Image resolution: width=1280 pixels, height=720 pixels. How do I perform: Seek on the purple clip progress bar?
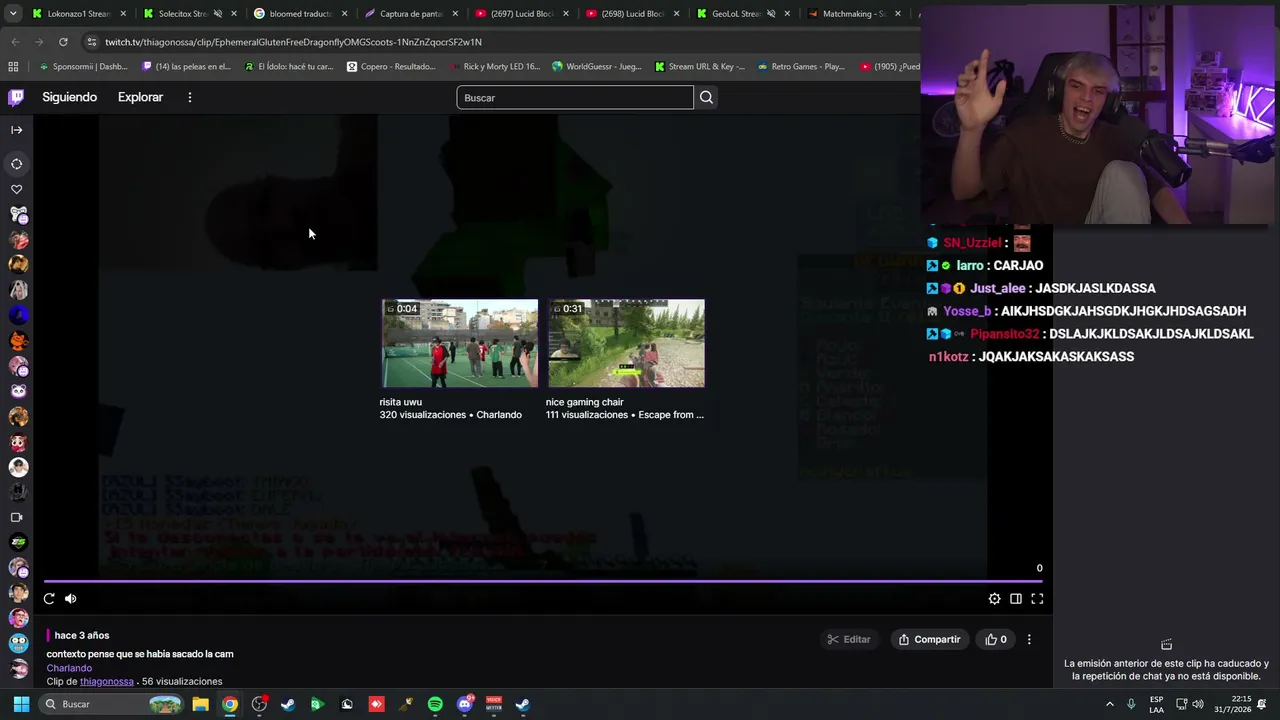pos(544,580)
